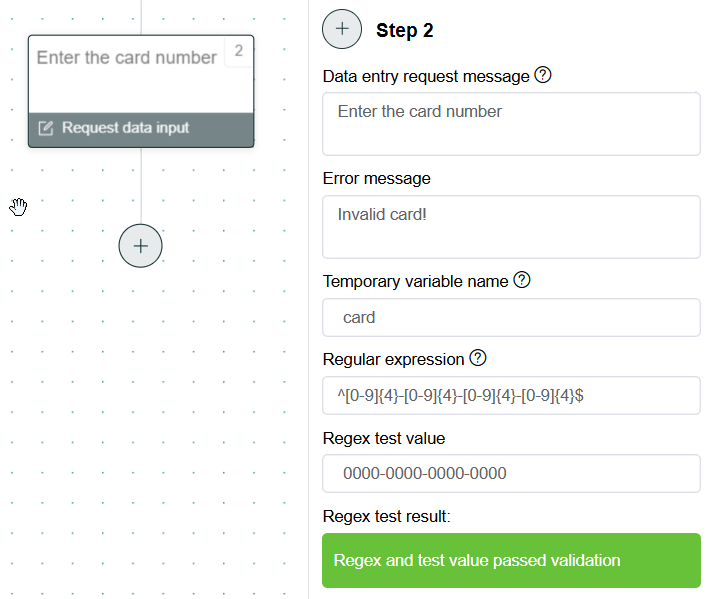Focus the Data entry request message field
The image size is (708, 599).
(x=511, y=124)
